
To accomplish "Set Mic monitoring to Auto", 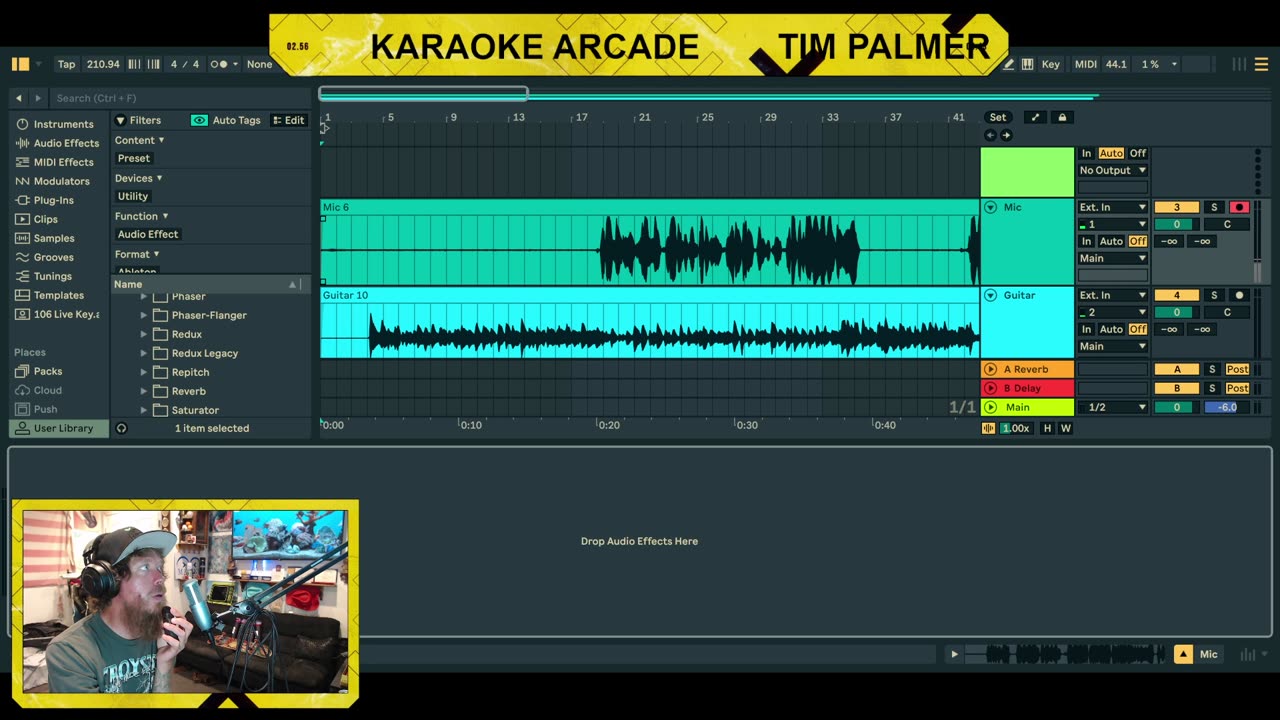I will click(x=1111, y=241).
